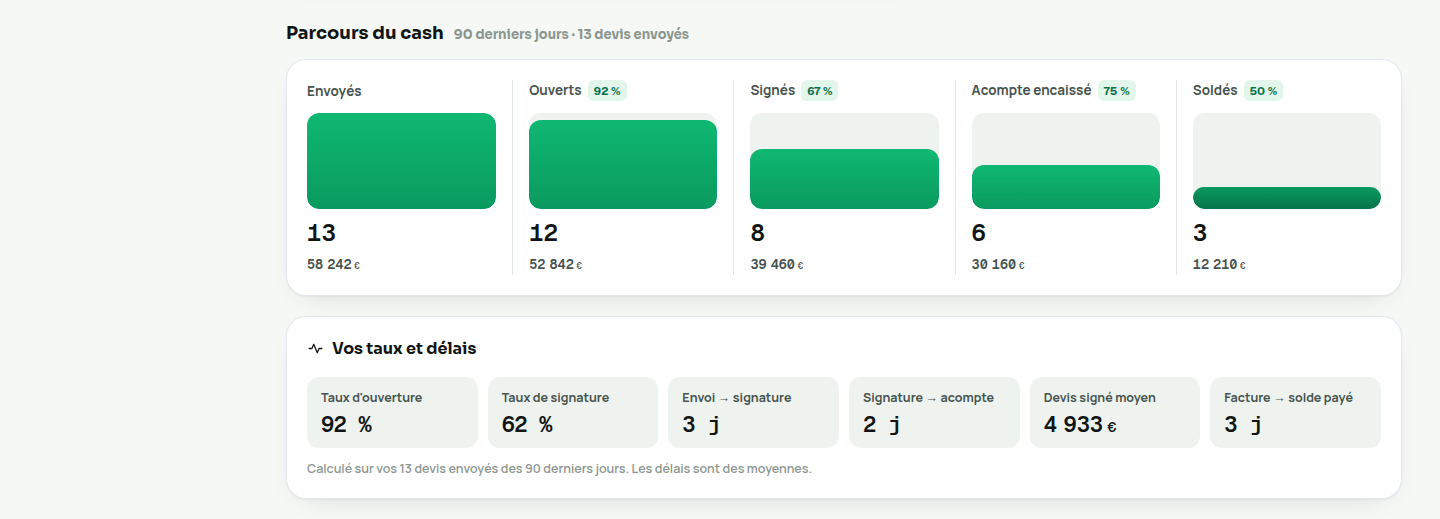Click the Vos taux et délais title
Viewport: 1440px width, 519px height.
404,349
